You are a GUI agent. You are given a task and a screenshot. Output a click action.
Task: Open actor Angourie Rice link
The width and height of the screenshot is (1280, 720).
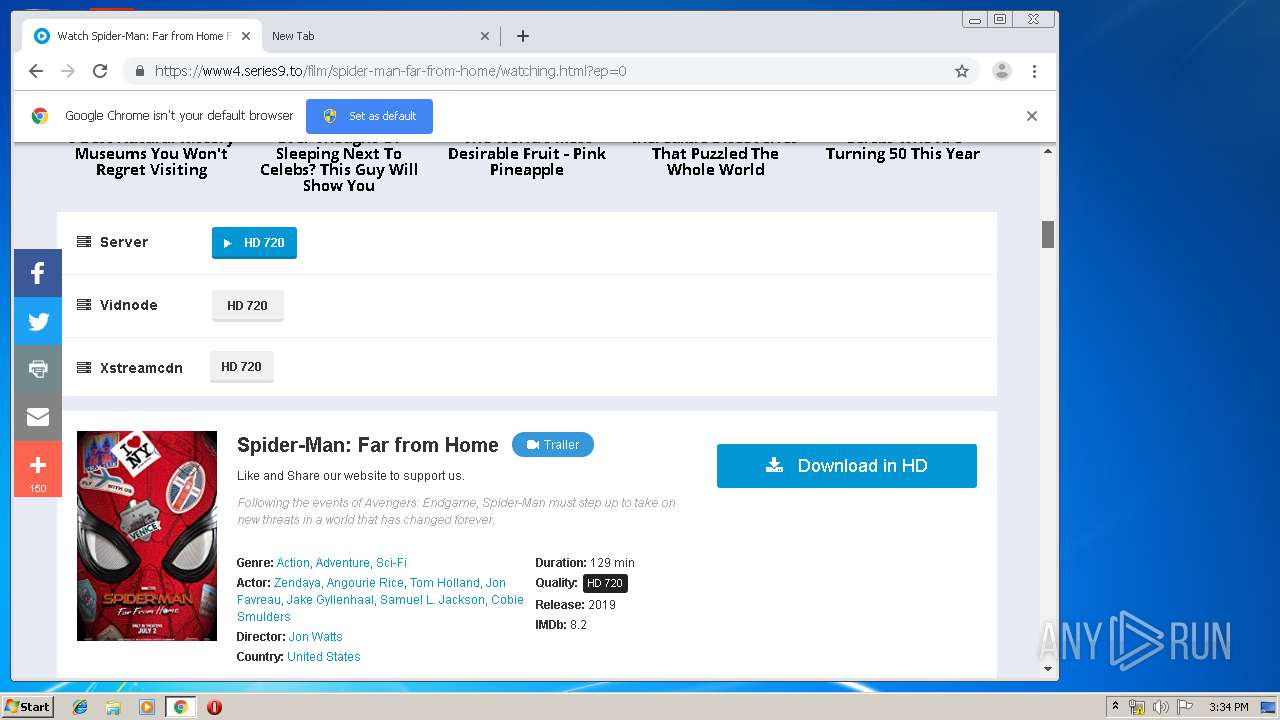point(365,583)
